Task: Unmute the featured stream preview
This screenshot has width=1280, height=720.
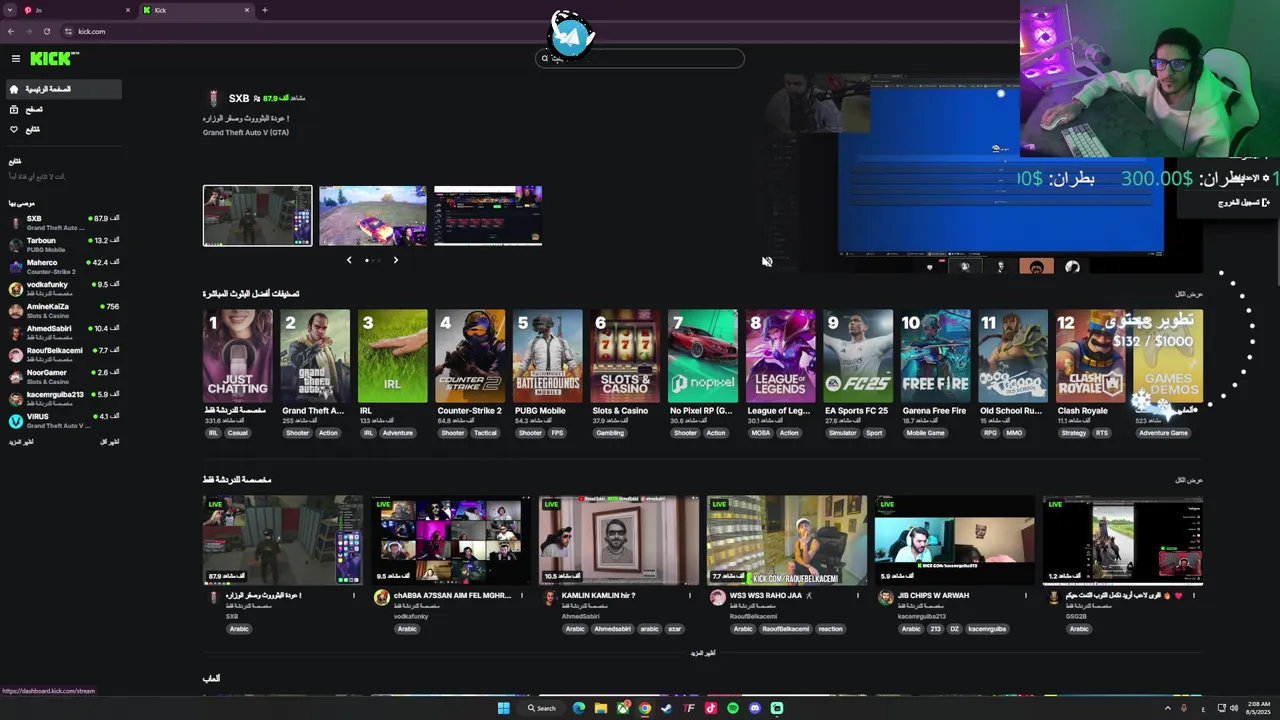Action: coord(767,261)
